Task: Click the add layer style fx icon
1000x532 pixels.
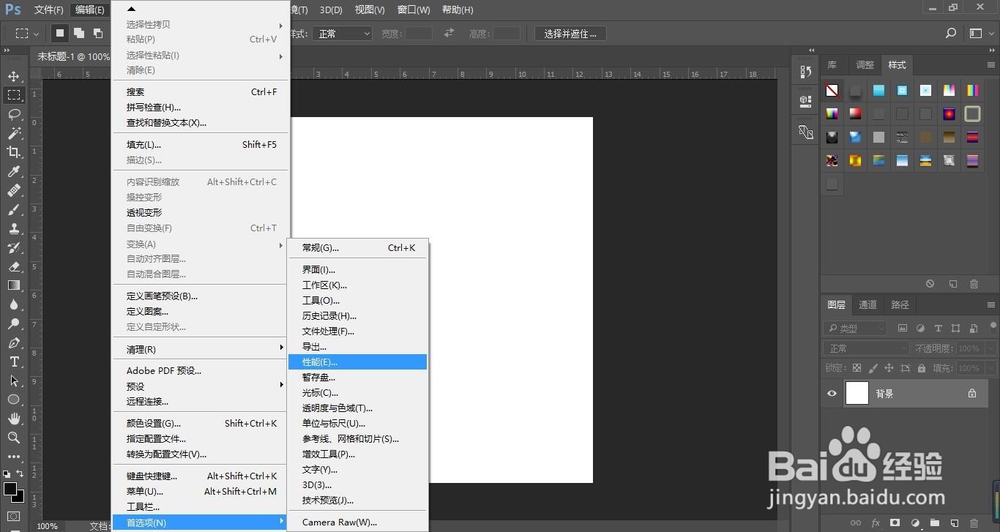Action: [x=875, y=522]
